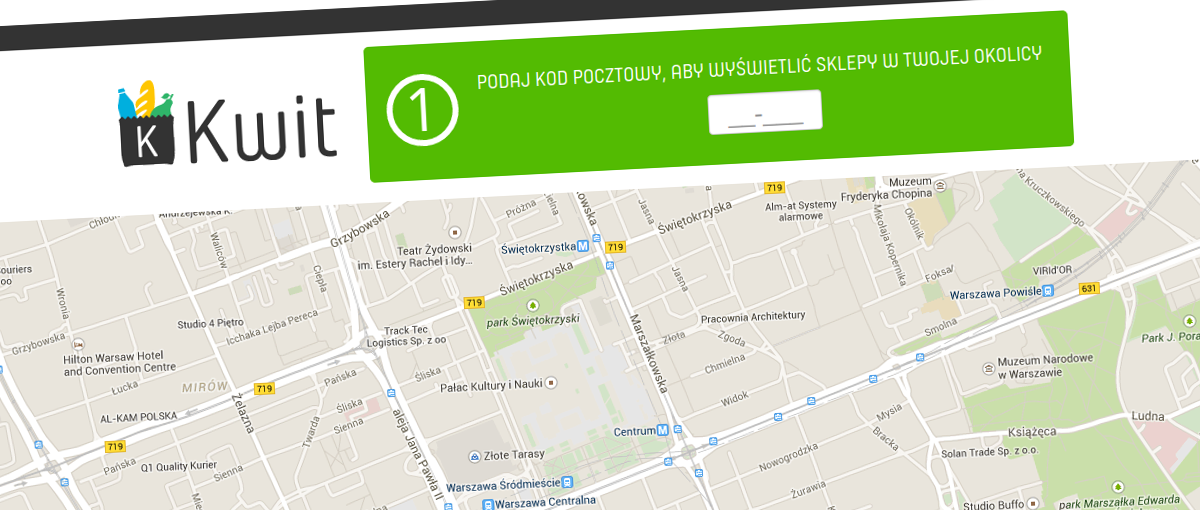Click the Chmielna street label
Image resolution: width=1200 pixels, height=510 pixels.
point(725,364)
